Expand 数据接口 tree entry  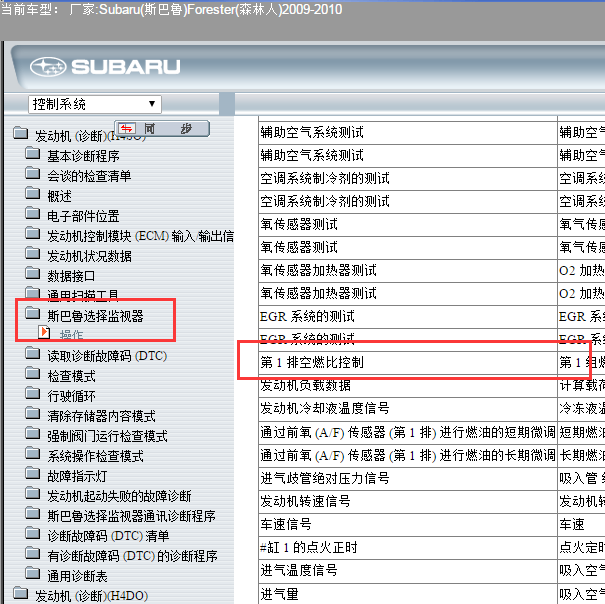point(71,276)
